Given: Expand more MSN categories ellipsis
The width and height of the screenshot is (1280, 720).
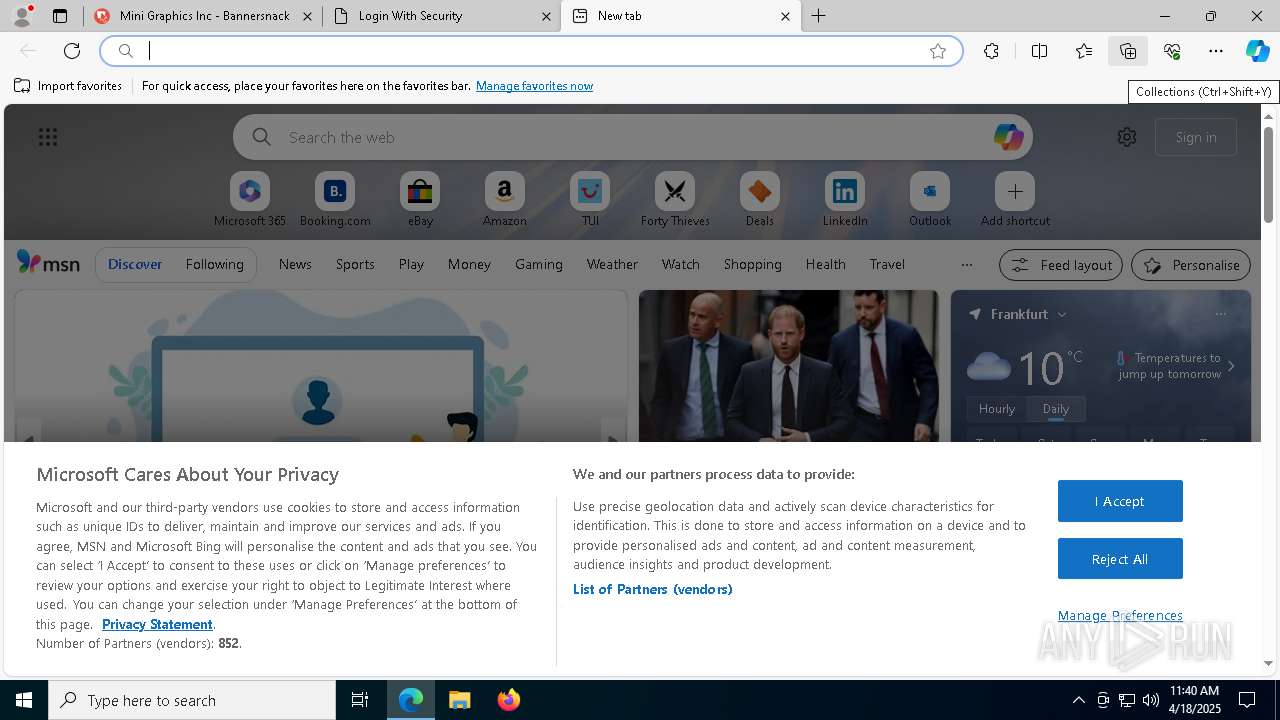Looking at the screenshot, I should point(966,265).
